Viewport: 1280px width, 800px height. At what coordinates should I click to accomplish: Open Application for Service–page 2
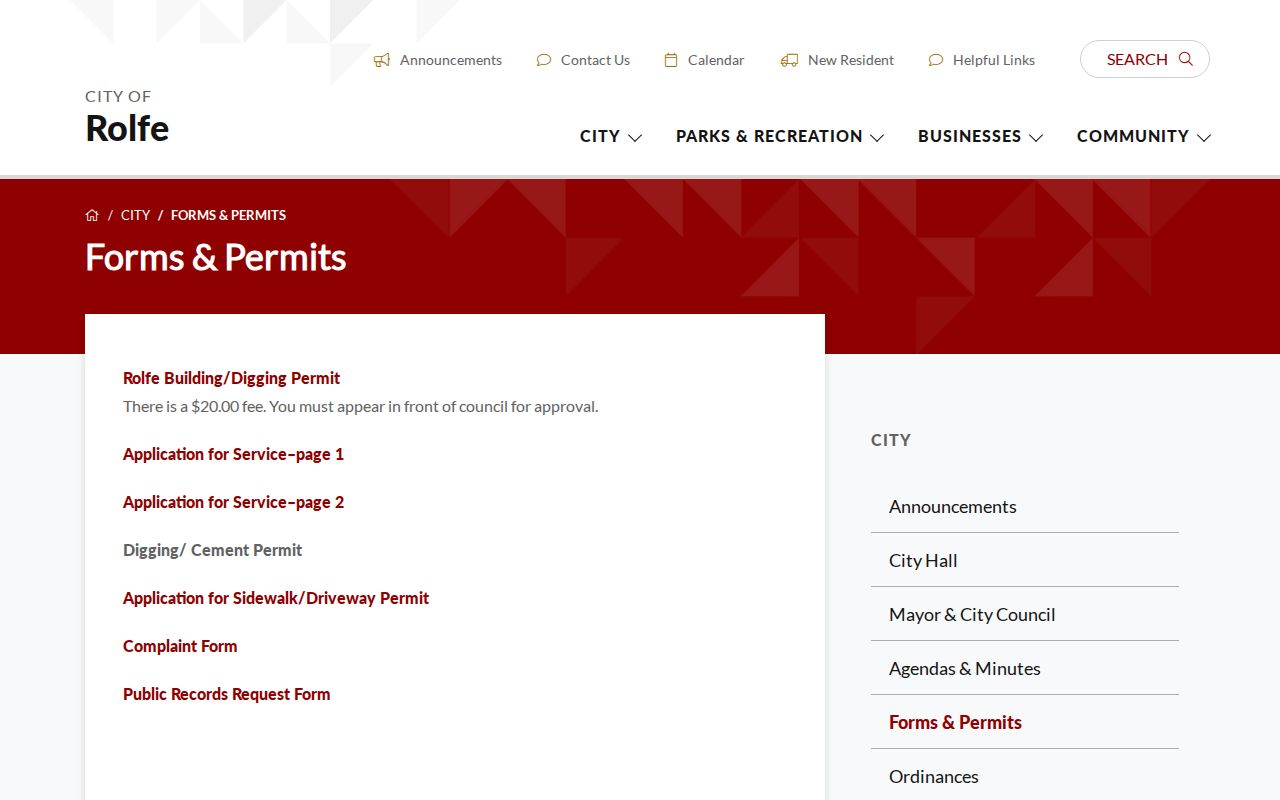(x=233, y=502)
